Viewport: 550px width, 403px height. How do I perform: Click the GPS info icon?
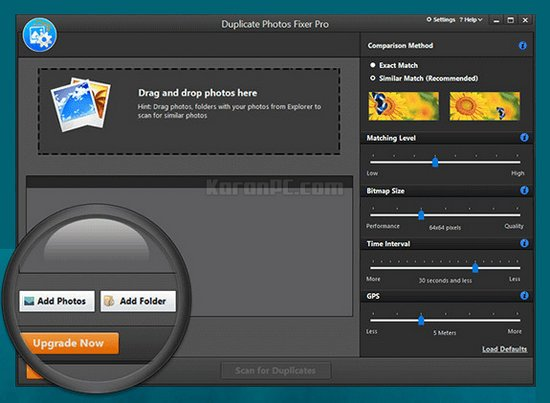point(524,296)
